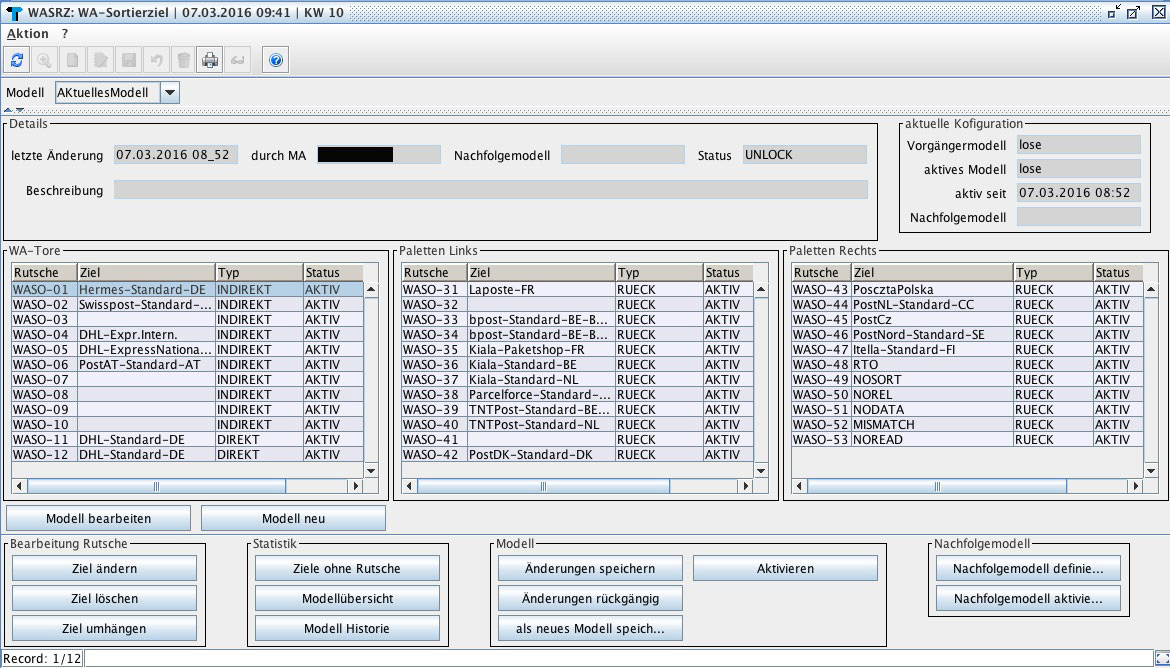Click the 'Nachfolgemodell definie...' button

[x=1029, y=569]
